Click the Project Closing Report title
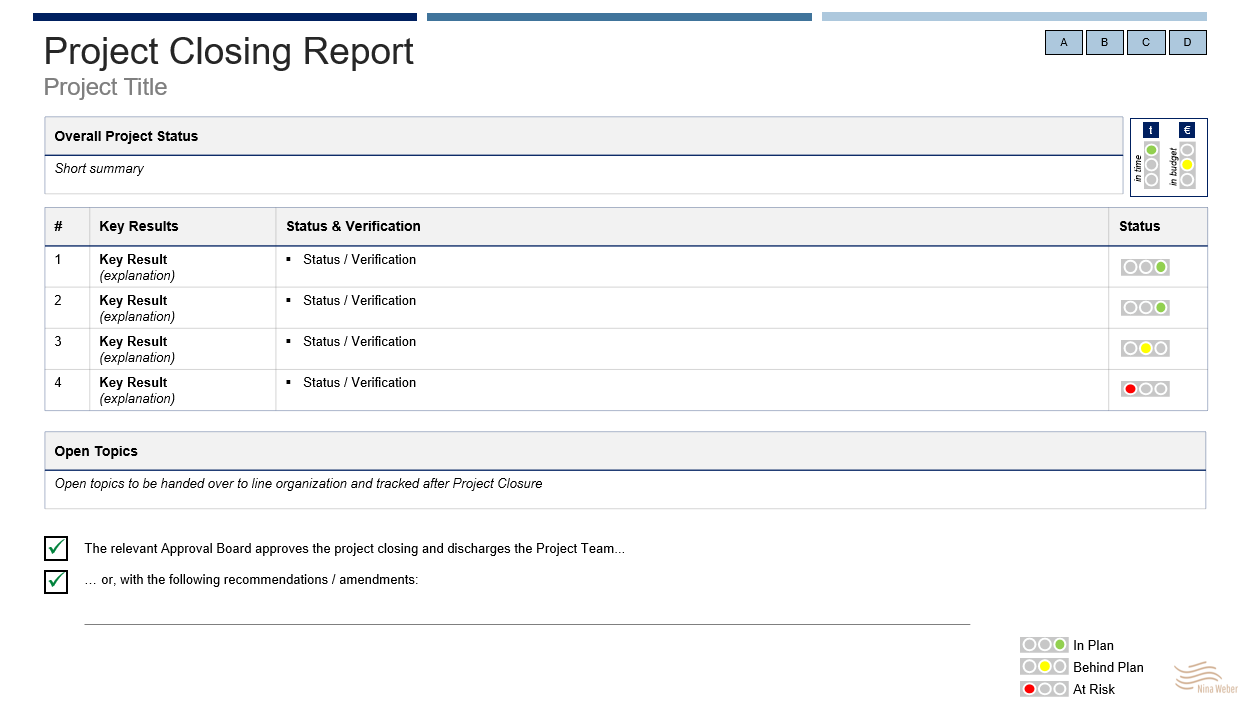1246x706 pixels. point(229,51)
